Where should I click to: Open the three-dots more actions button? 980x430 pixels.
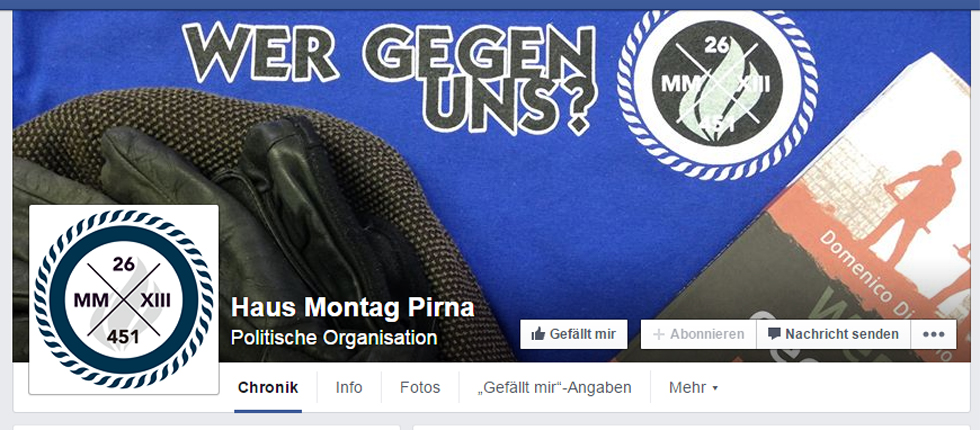(934, 334)
